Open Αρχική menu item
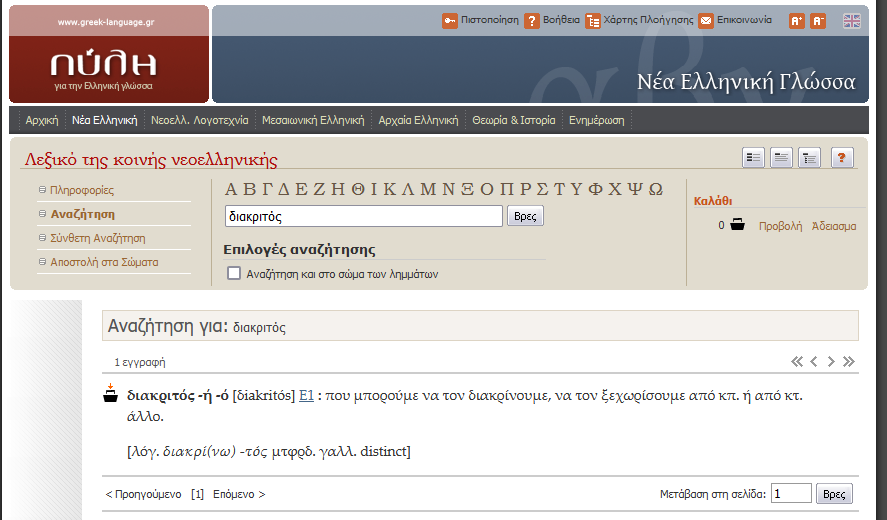Screen dimensions: 887x520 [x=42, y=121]
